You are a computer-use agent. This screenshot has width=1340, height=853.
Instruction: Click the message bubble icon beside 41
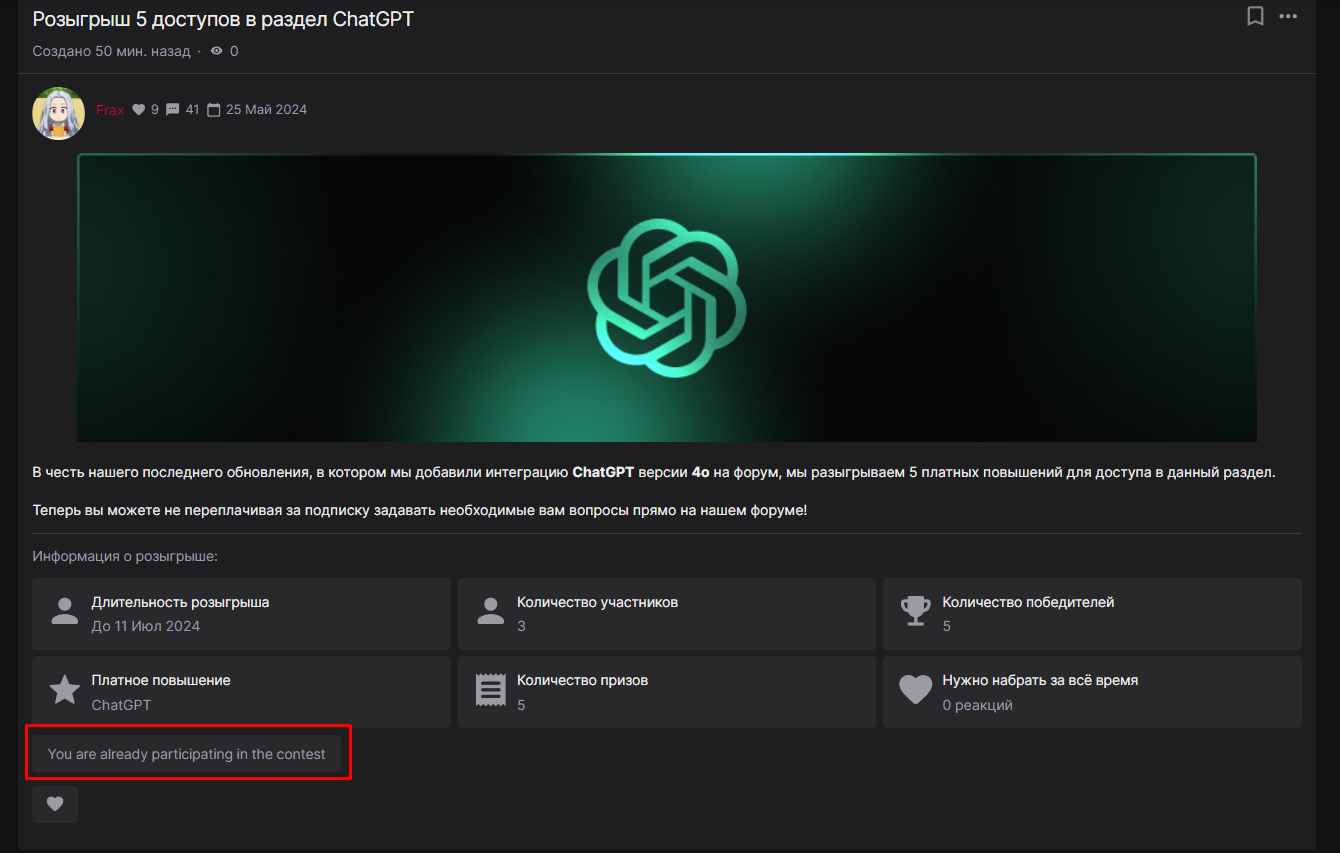pos(173,110)
